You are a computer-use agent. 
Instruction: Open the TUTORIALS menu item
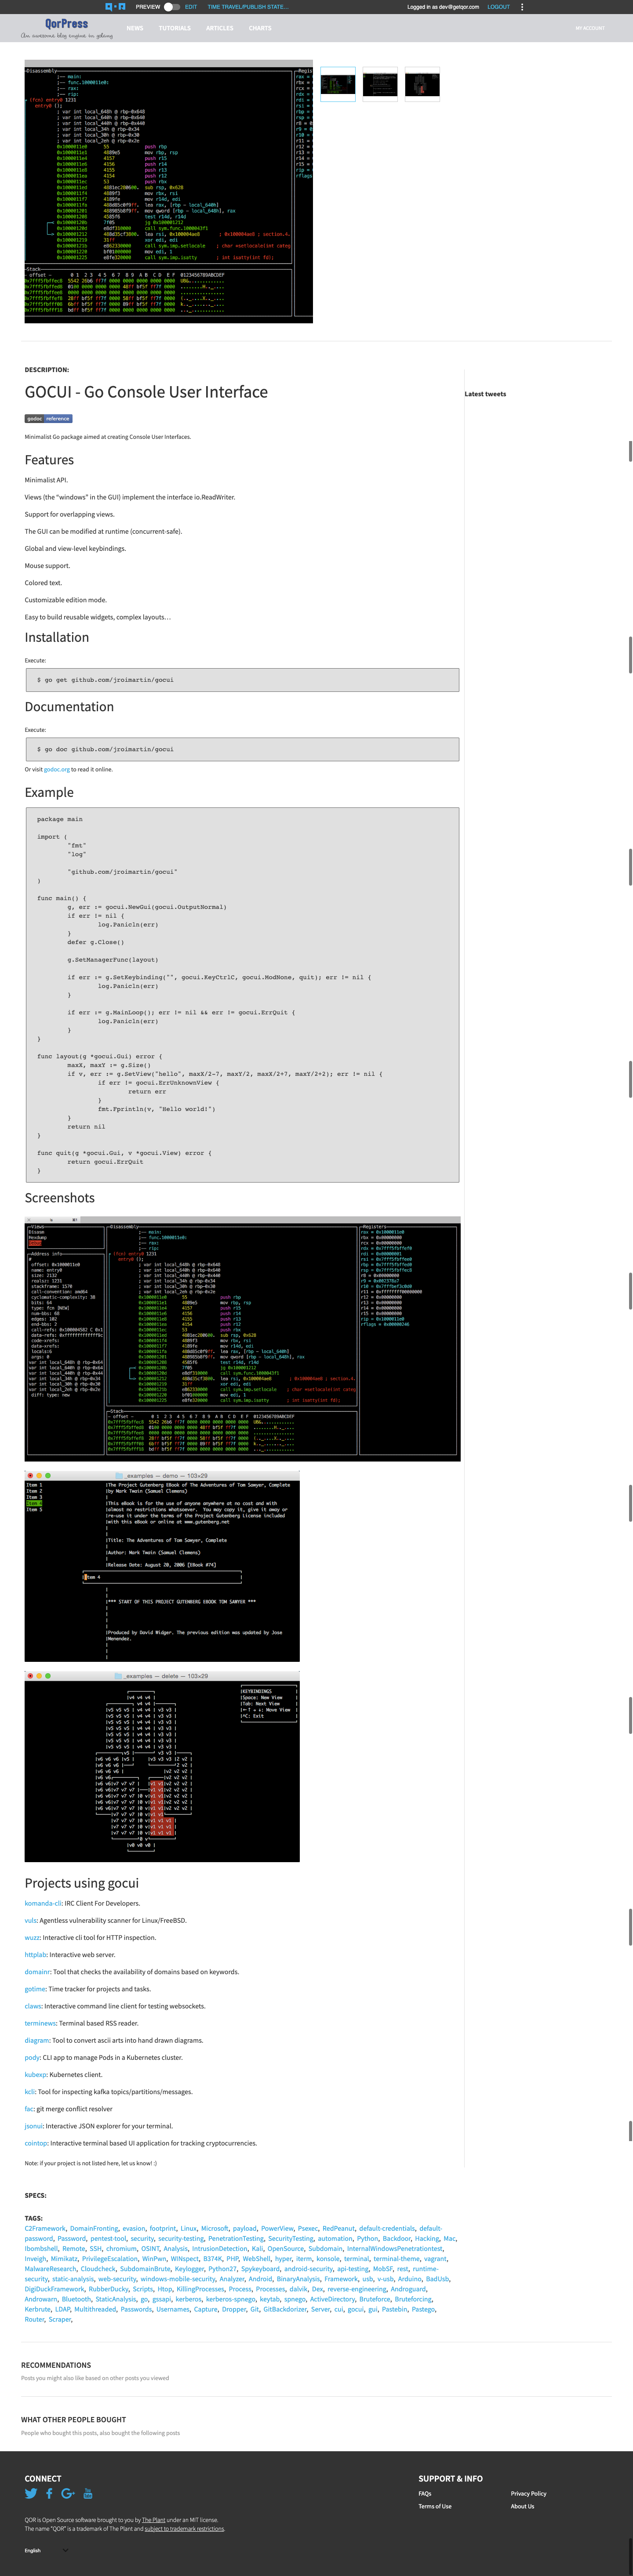[174, 28]
